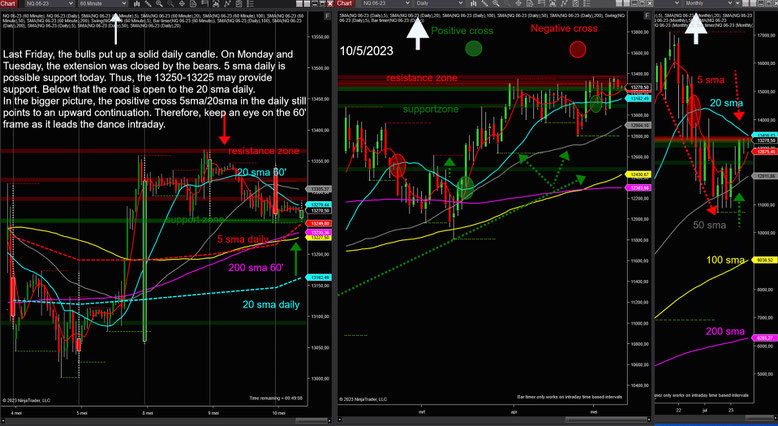Open data series icon in Daily chart
Image resolution: width=778 pixels, height=426 pixels.
(x=552, y=3)
